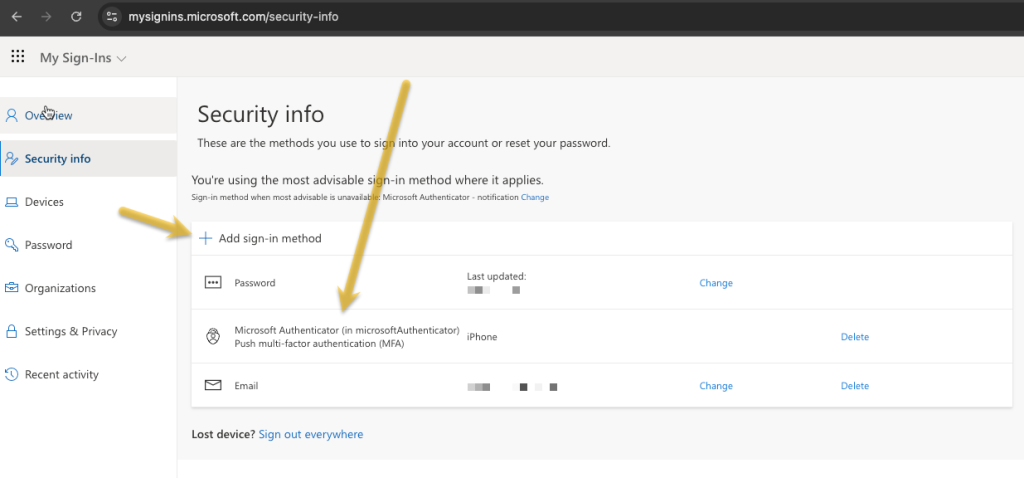1024x478 pixels.
Task: Open Organizations from the sidebar
Action: pos(60,288)
